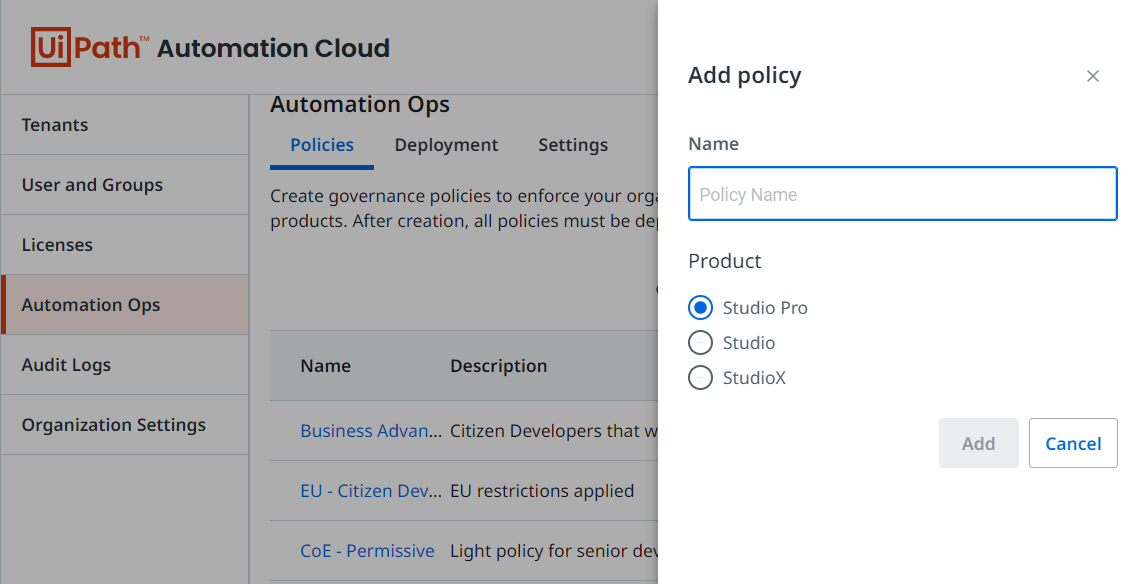Switch to the Policies tab
Viewport: 1147px width, 584px height.
(322, 145)
